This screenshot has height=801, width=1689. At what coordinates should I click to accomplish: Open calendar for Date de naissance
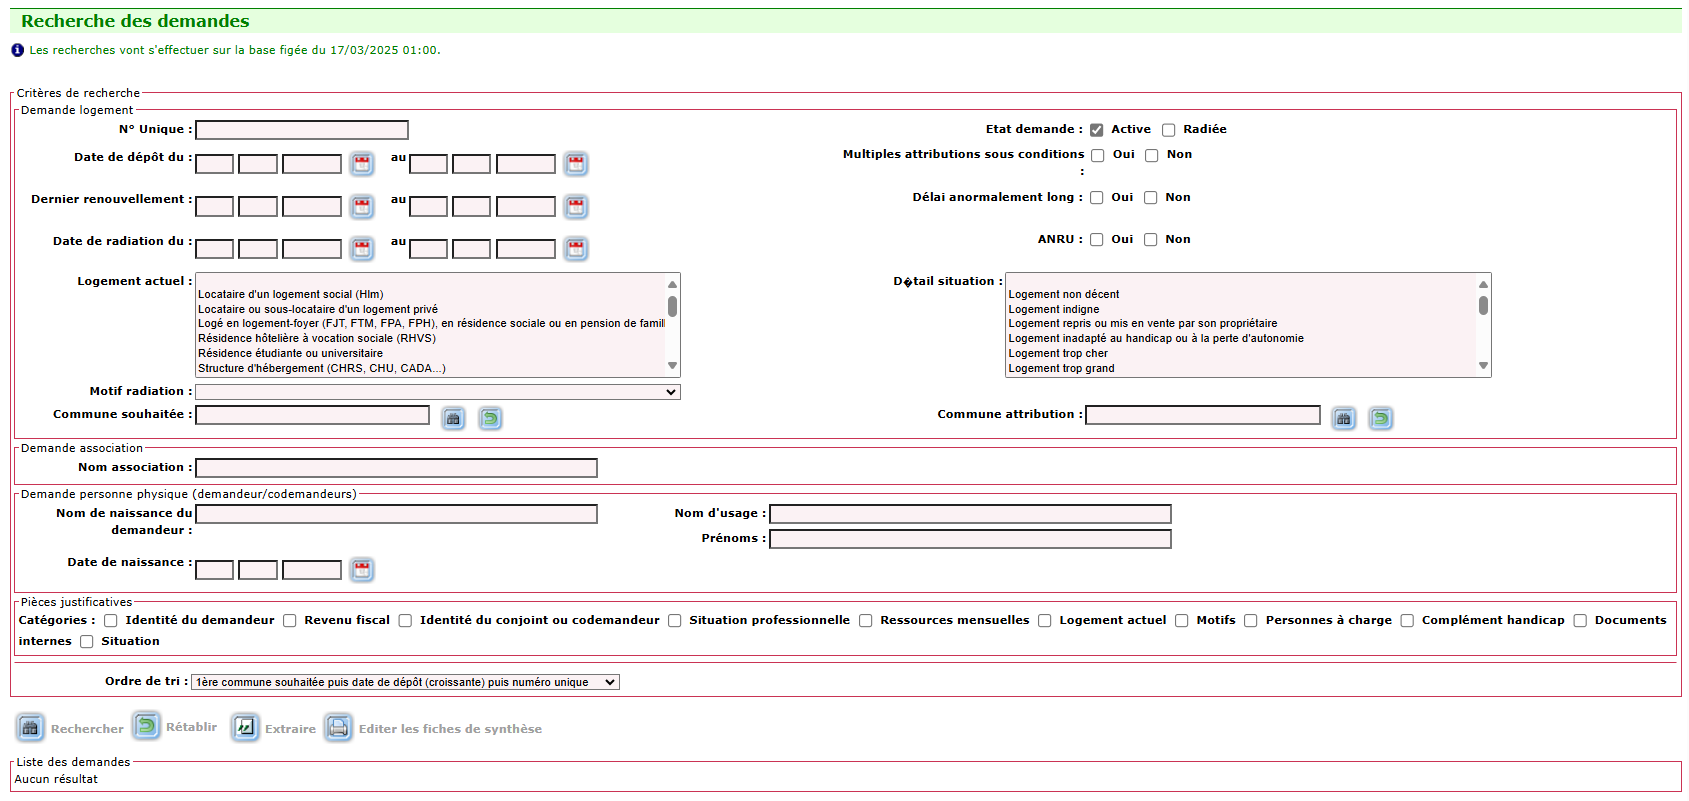[362, 569]
